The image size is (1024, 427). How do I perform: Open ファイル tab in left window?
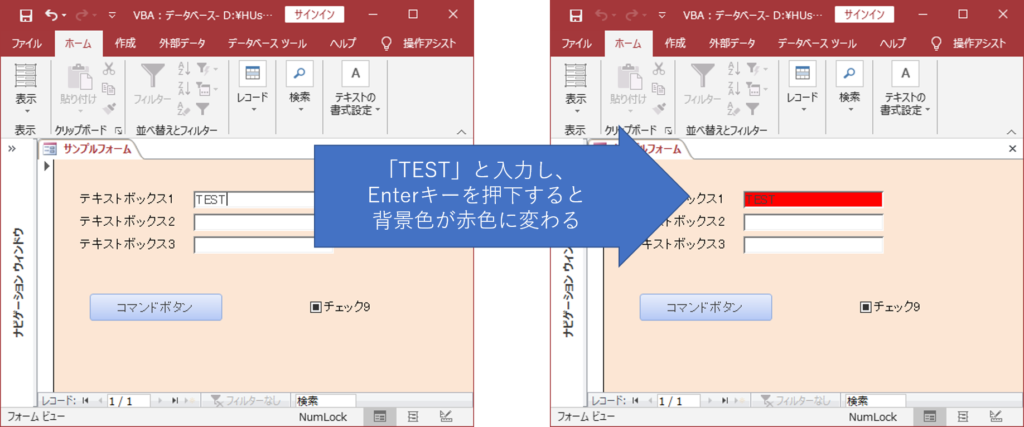[x=27, y=44]
